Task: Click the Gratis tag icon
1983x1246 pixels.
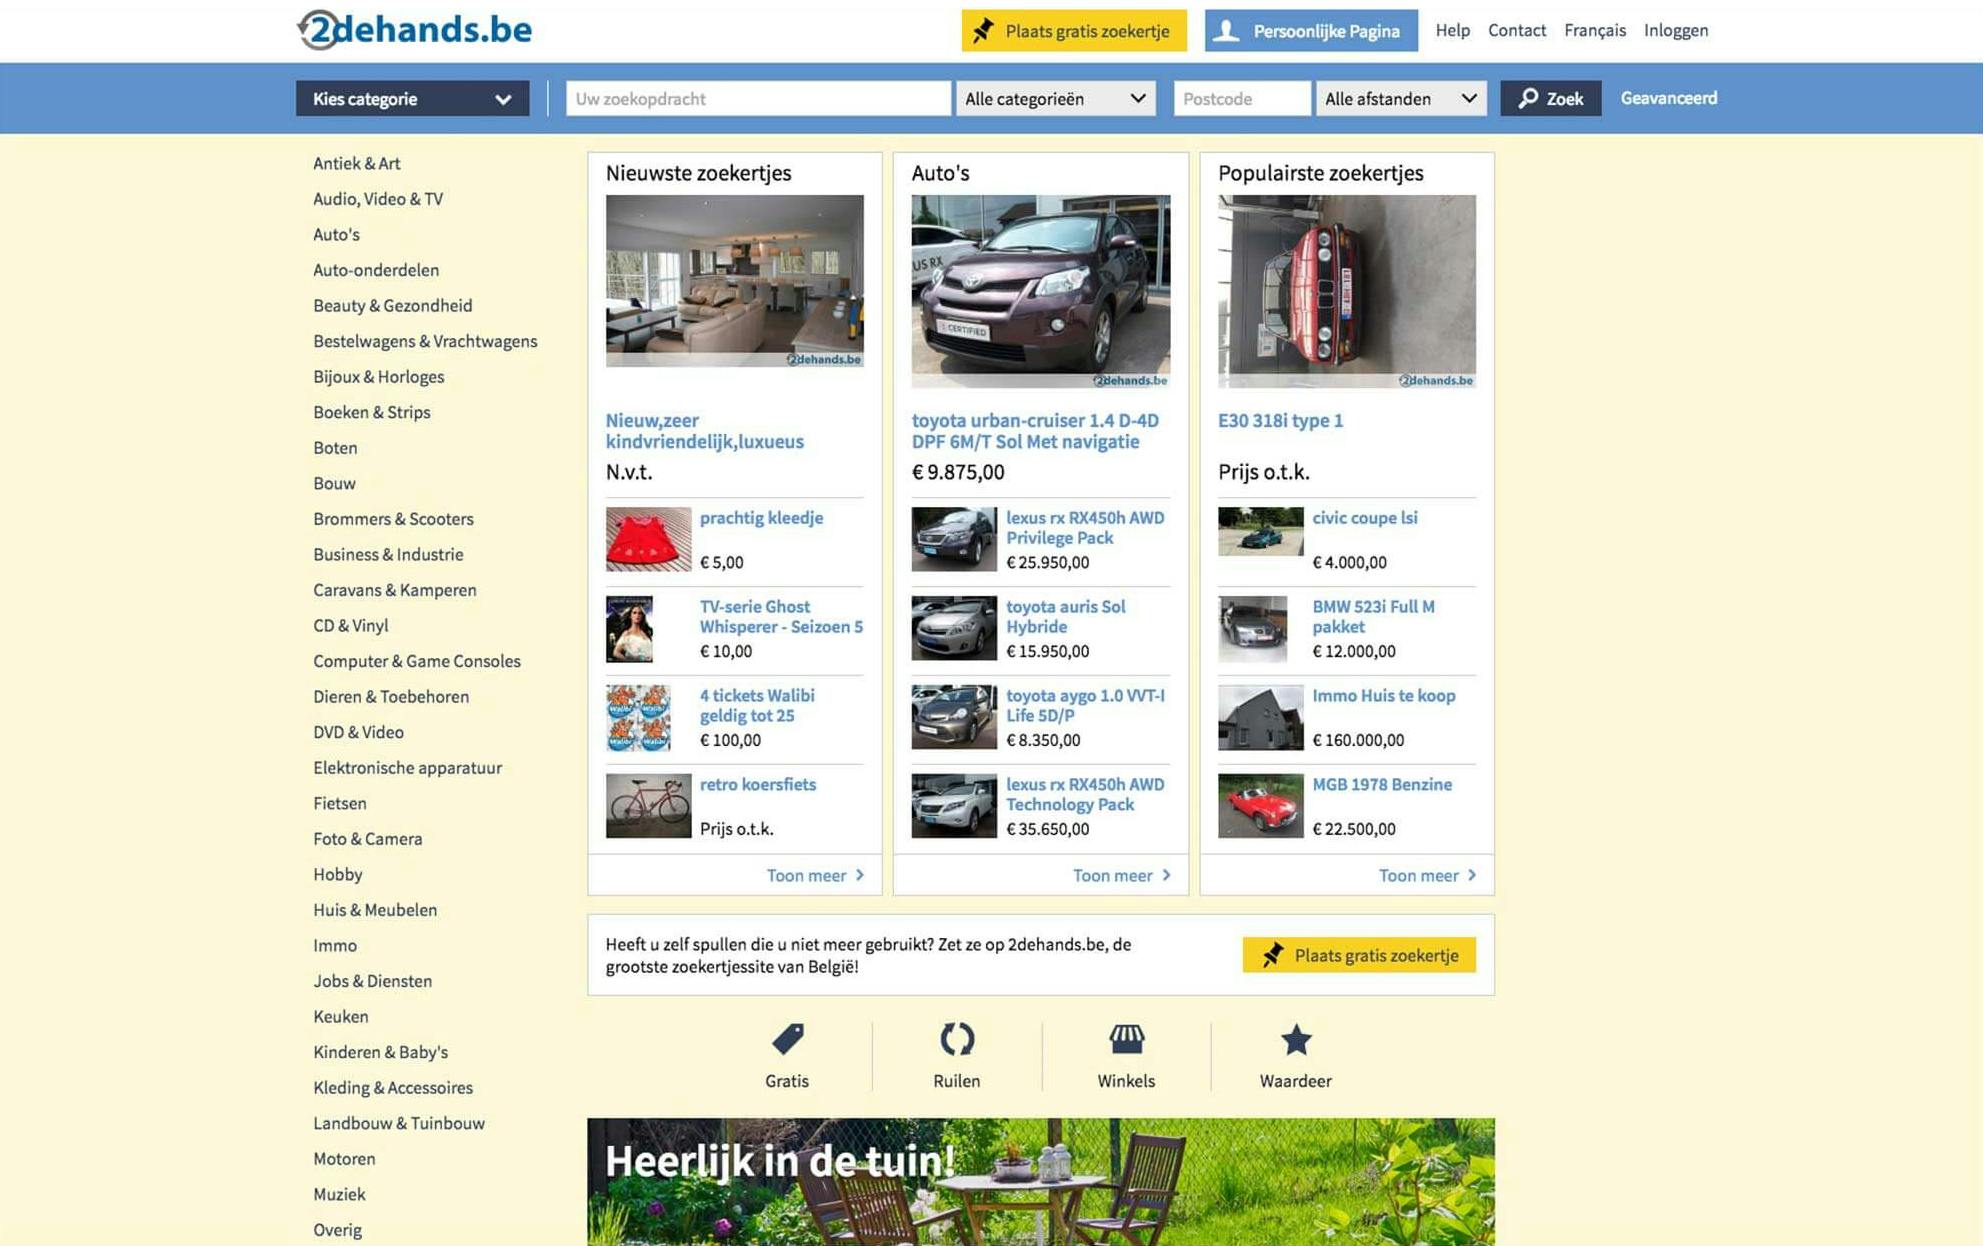Action: 787,1040
